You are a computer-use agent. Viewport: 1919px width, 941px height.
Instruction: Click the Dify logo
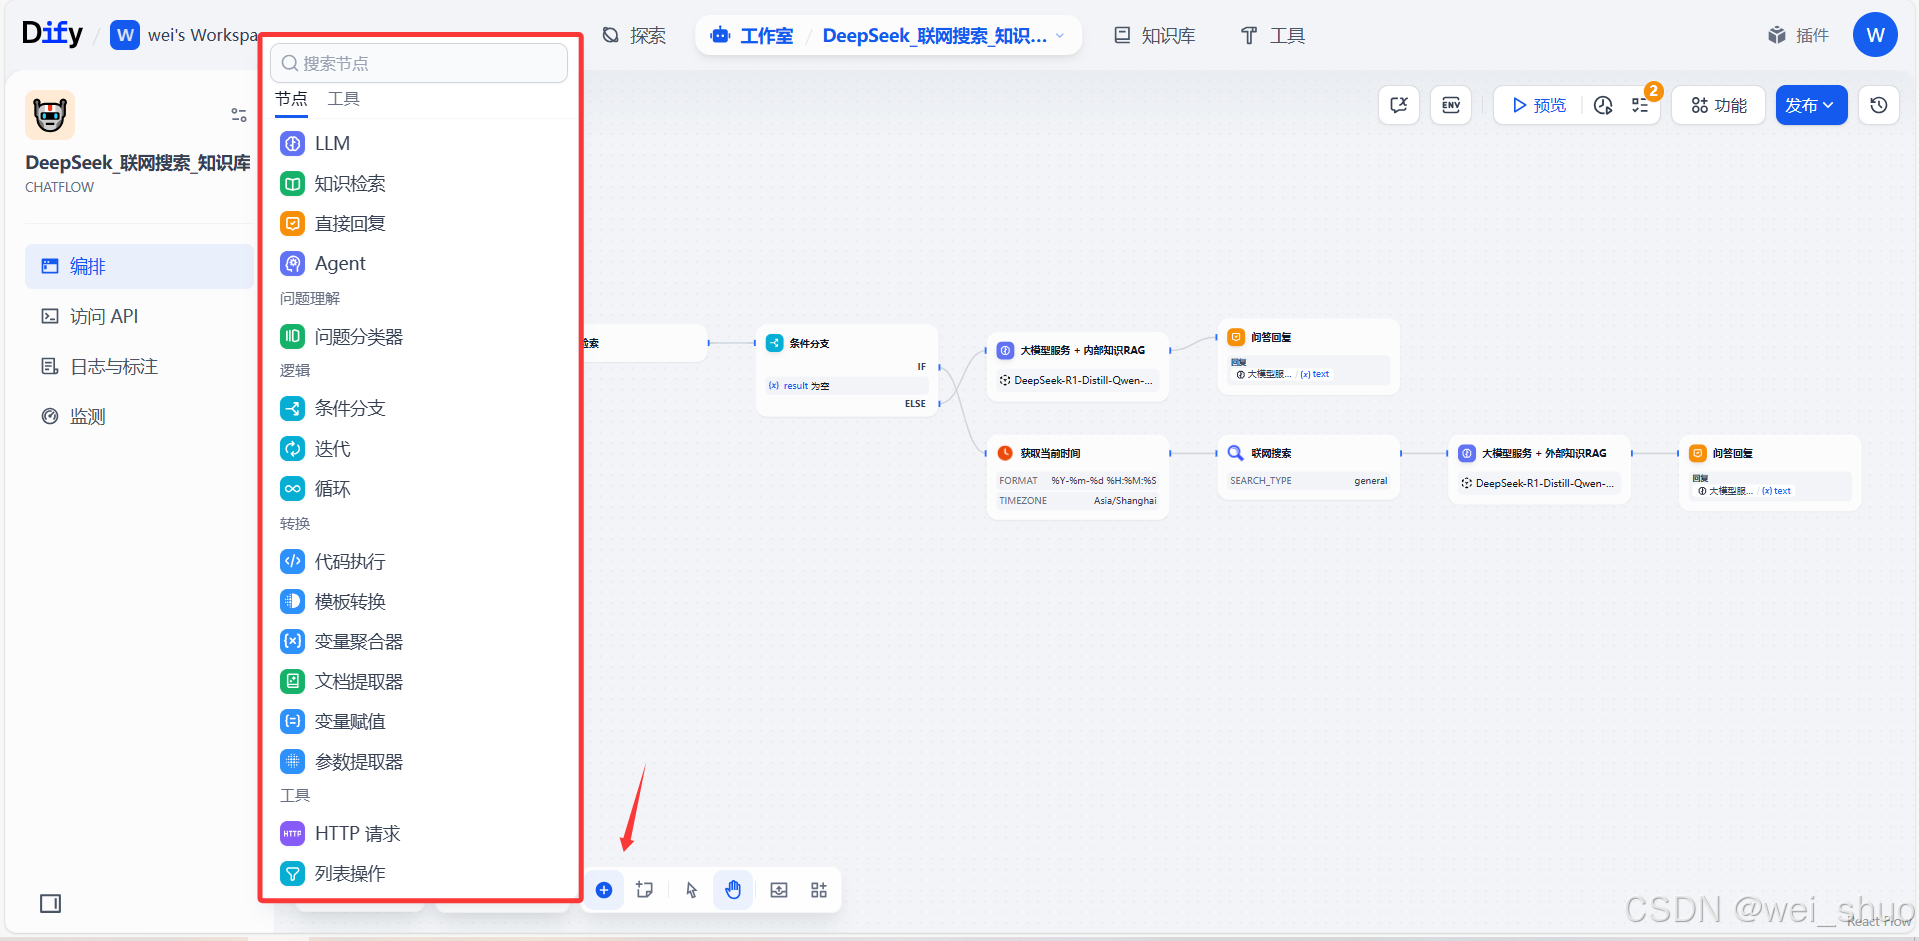point(52,34)
